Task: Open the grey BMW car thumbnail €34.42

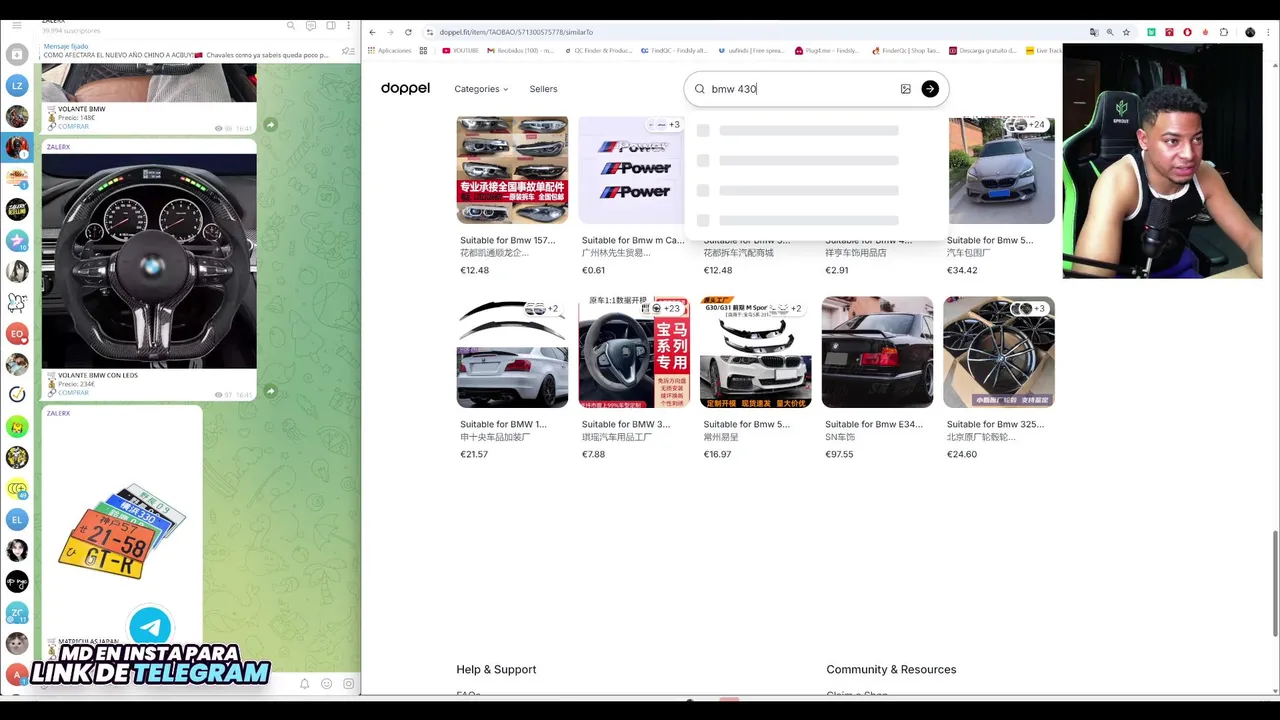Action: point(1001,170)
